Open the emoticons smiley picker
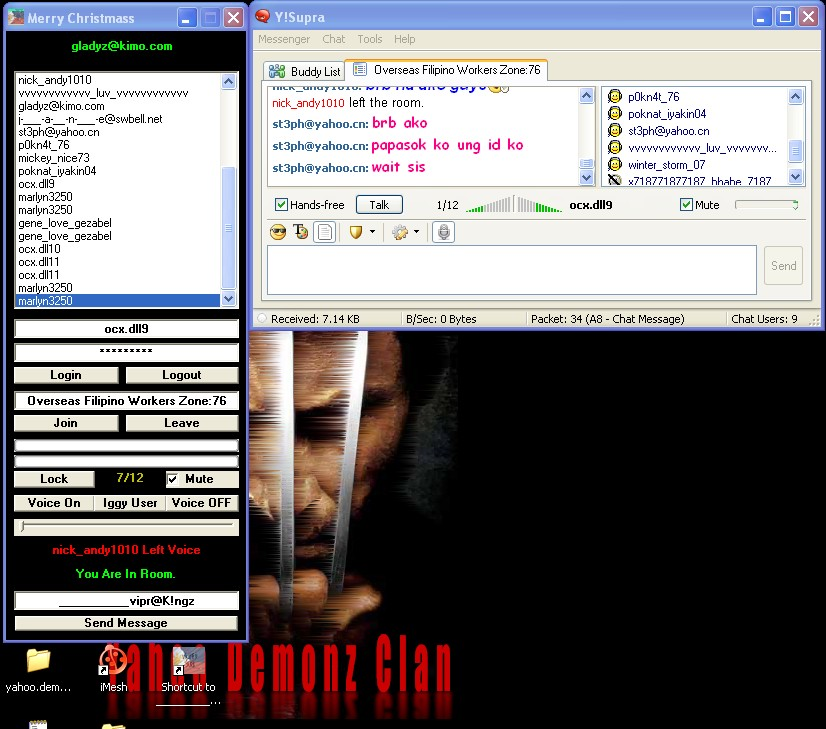 click(x=278, y=232)
